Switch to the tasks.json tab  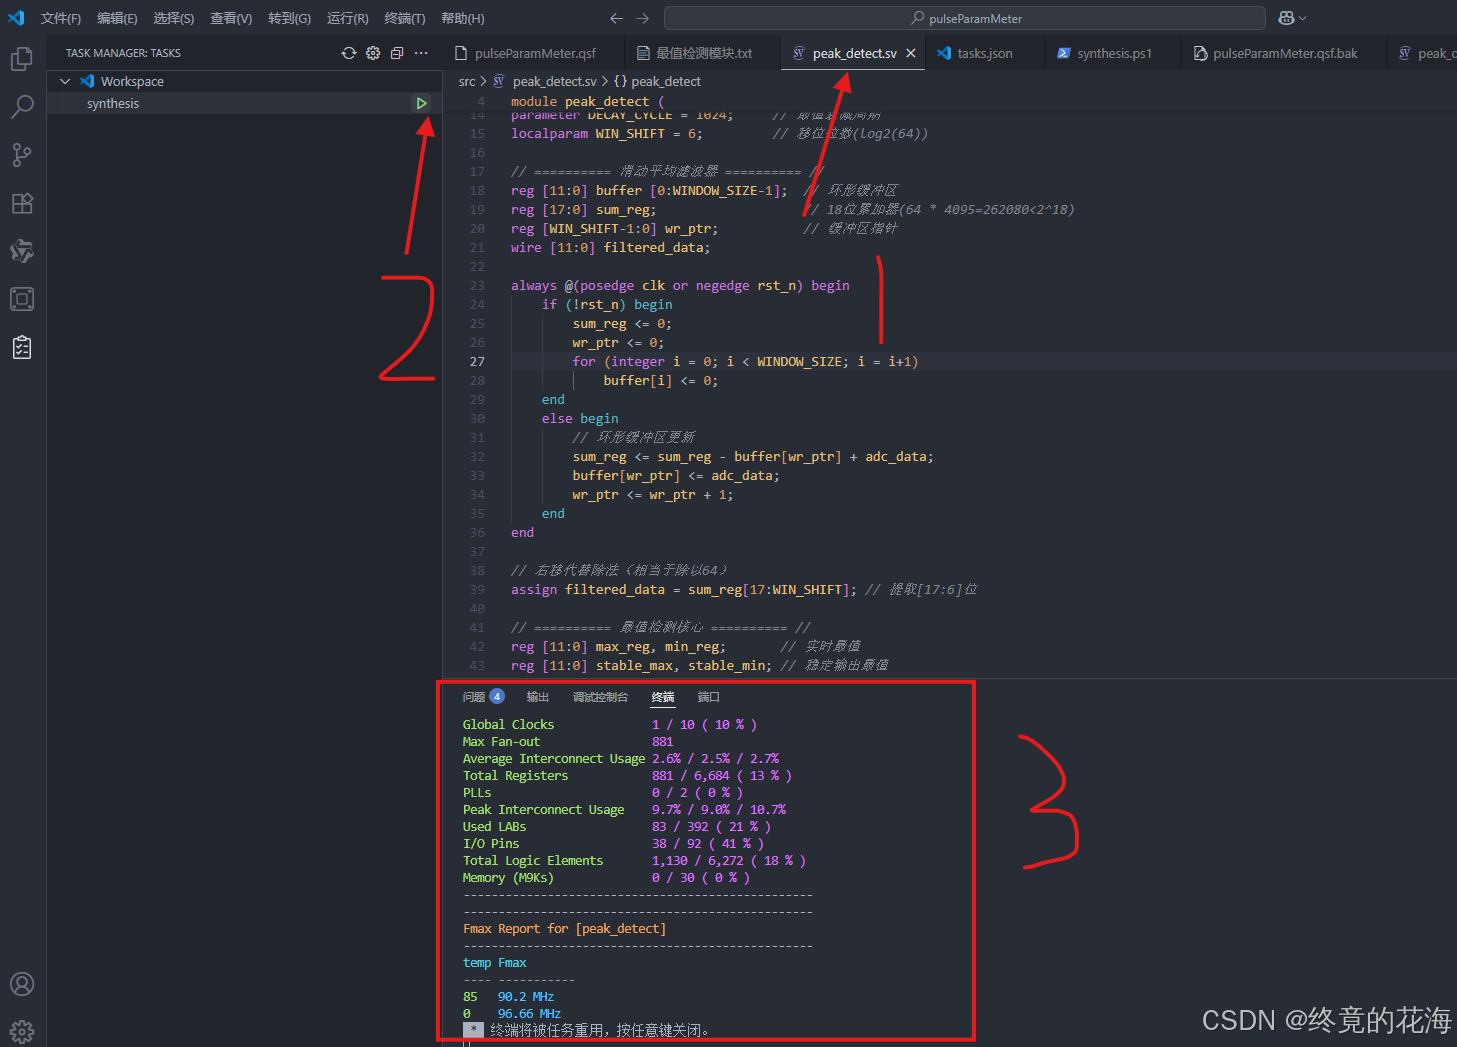click(984, 52)
